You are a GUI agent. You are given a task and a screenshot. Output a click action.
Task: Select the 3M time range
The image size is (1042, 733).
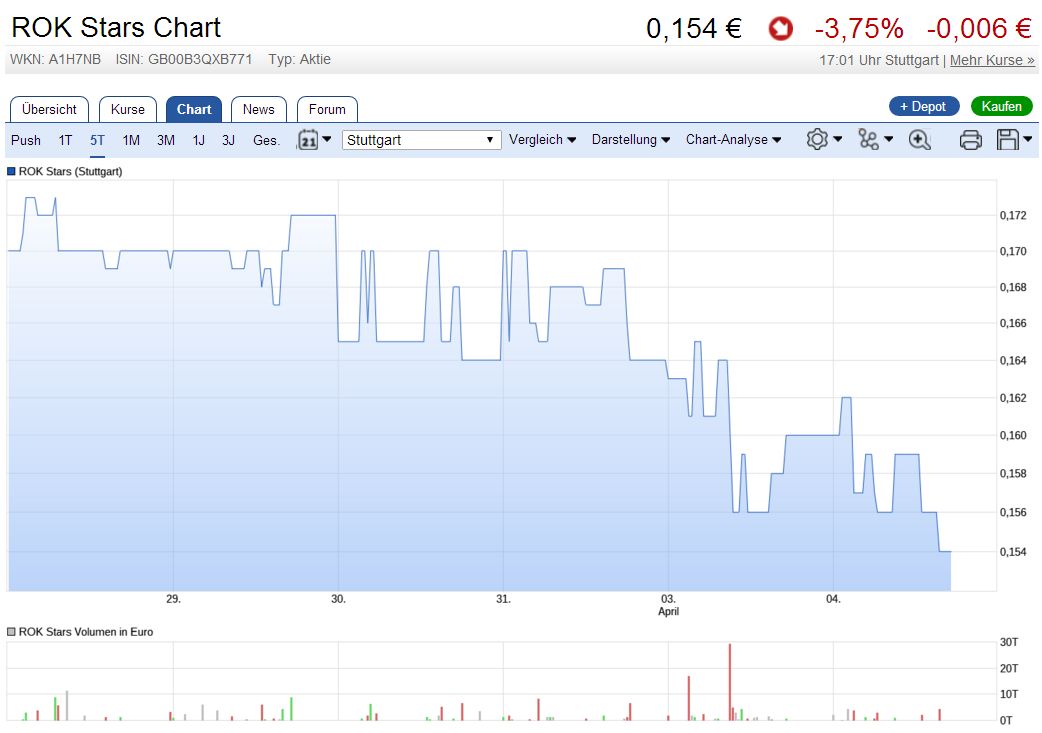click(166, 140)
